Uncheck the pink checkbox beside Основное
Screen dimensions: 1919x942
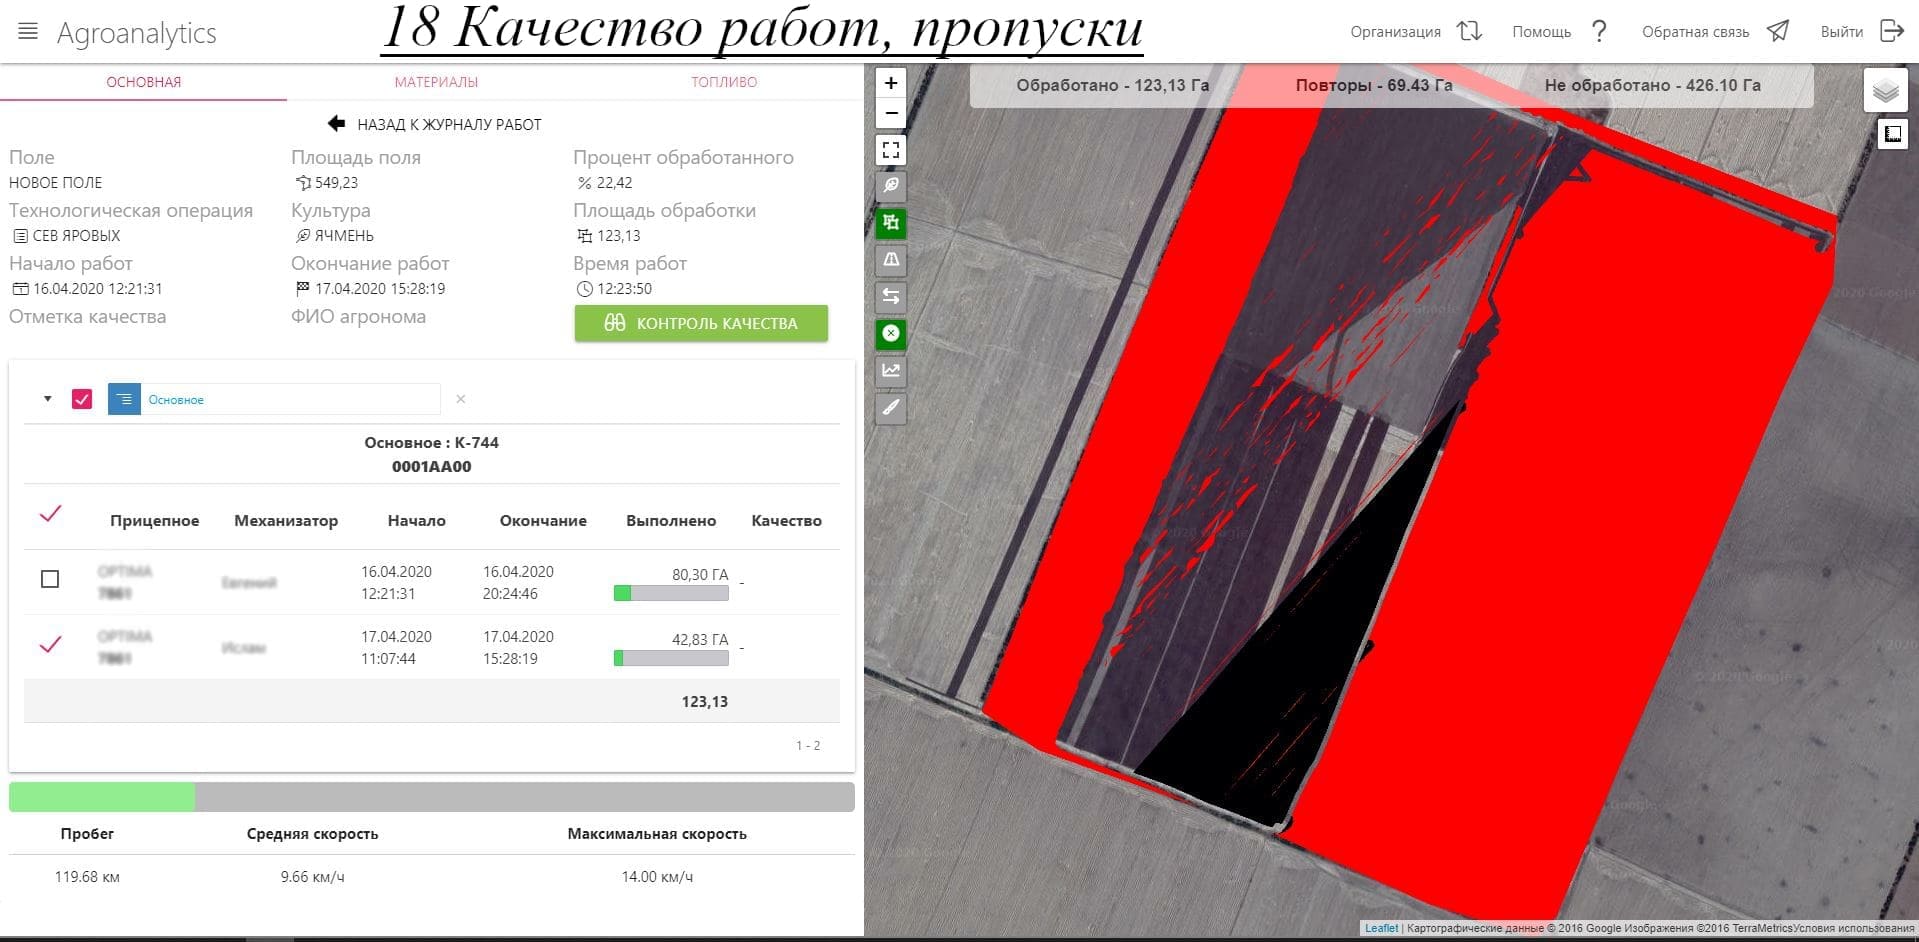(82, 399)
